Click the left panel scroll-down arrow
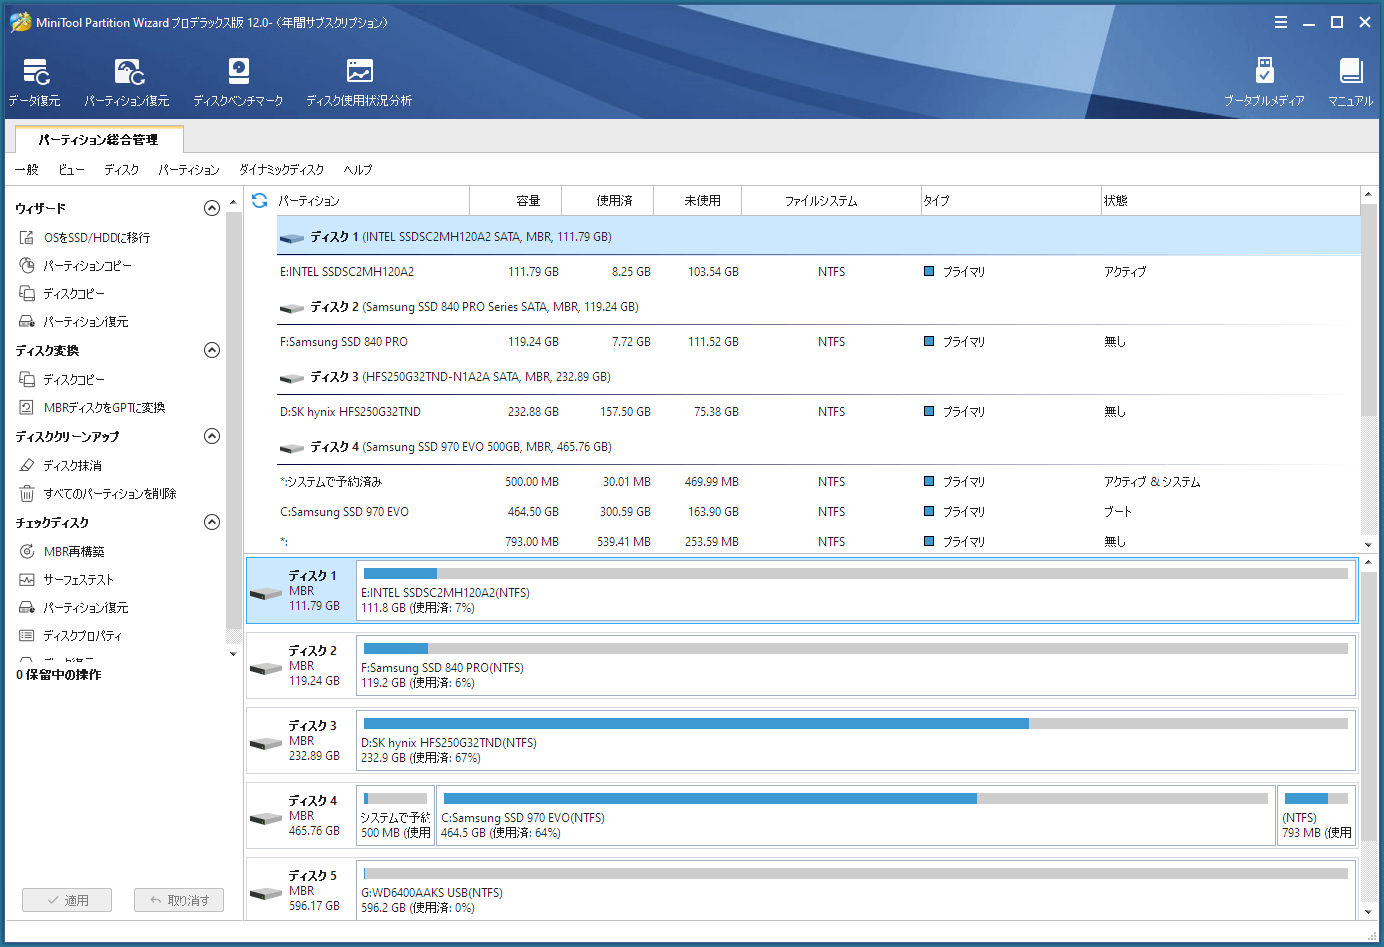Image resolution: width=1384 pixels, height=947 pixels. [x=233, y=654]
